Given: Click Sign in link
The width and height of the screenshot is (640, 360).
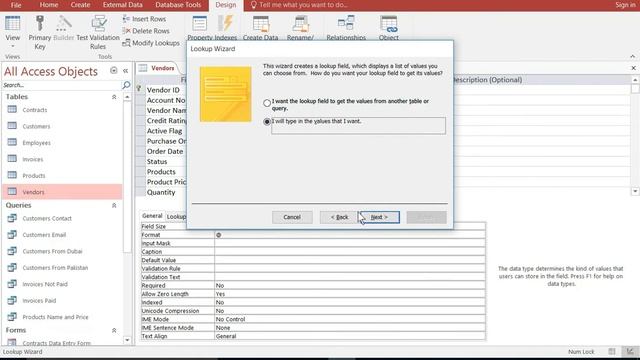Looking at the screenshot, I should (x=625, y=5).
